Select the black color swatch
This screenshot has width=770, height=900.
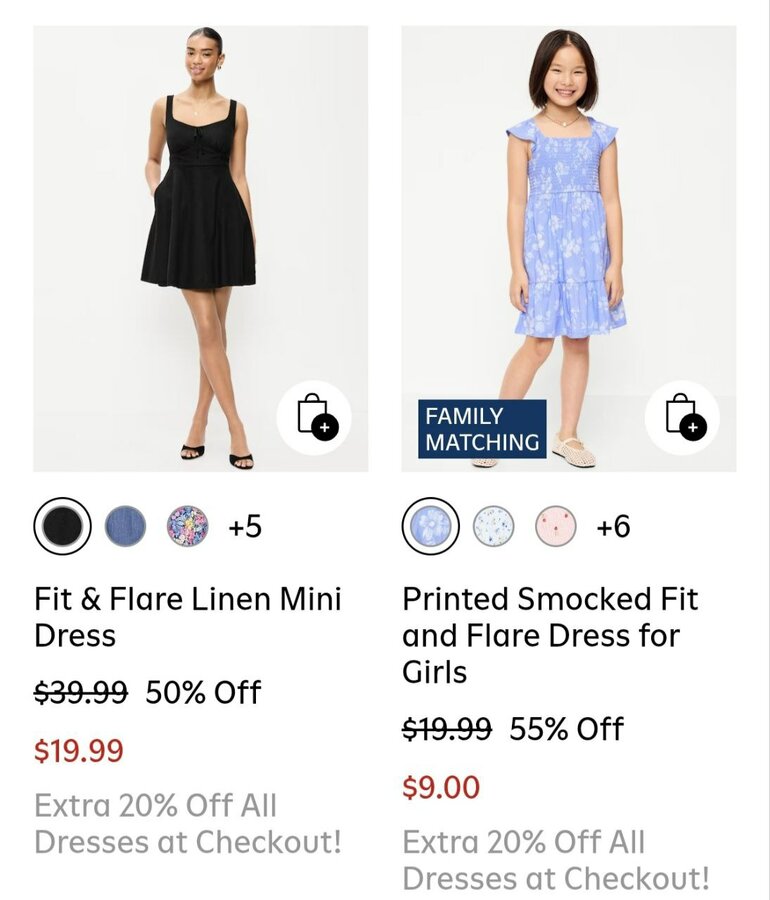tap(62, 526)
